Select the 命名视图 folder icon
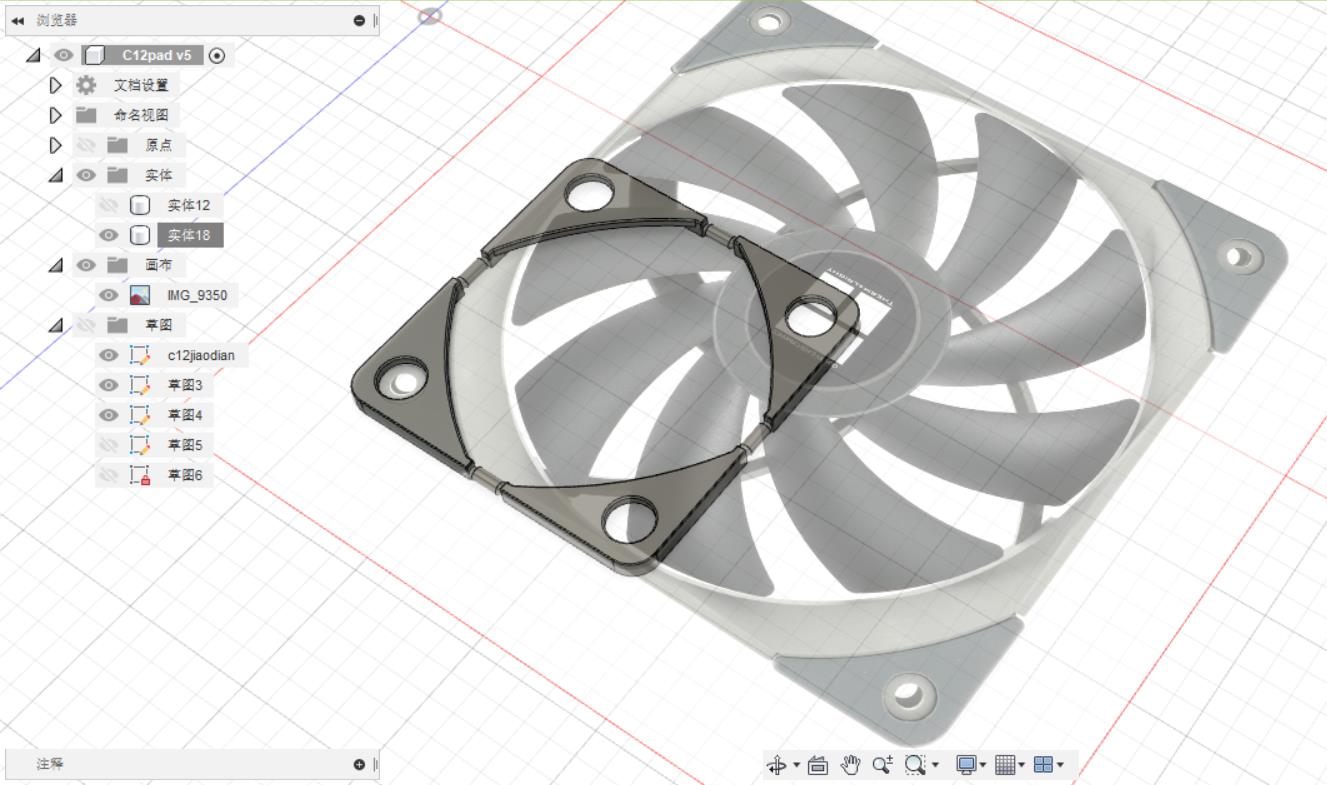This screenshot has height=785, width=1327. 86,115
